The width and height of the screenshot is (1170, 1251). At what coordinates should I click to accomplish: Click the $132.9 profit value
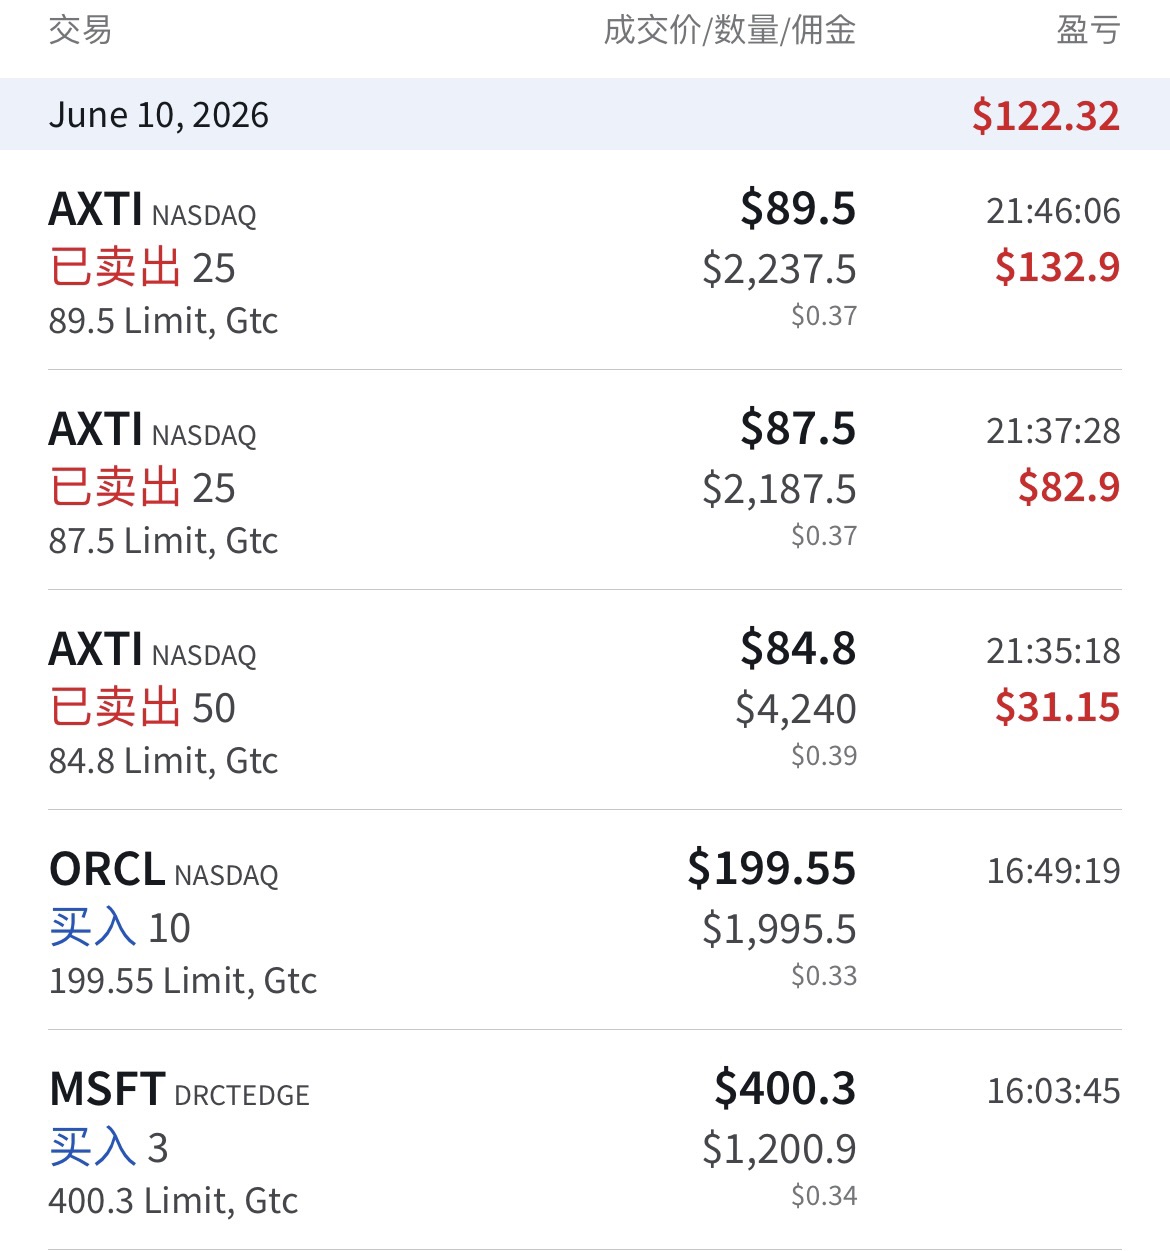pyautogui.click(x=1057, y=267)
